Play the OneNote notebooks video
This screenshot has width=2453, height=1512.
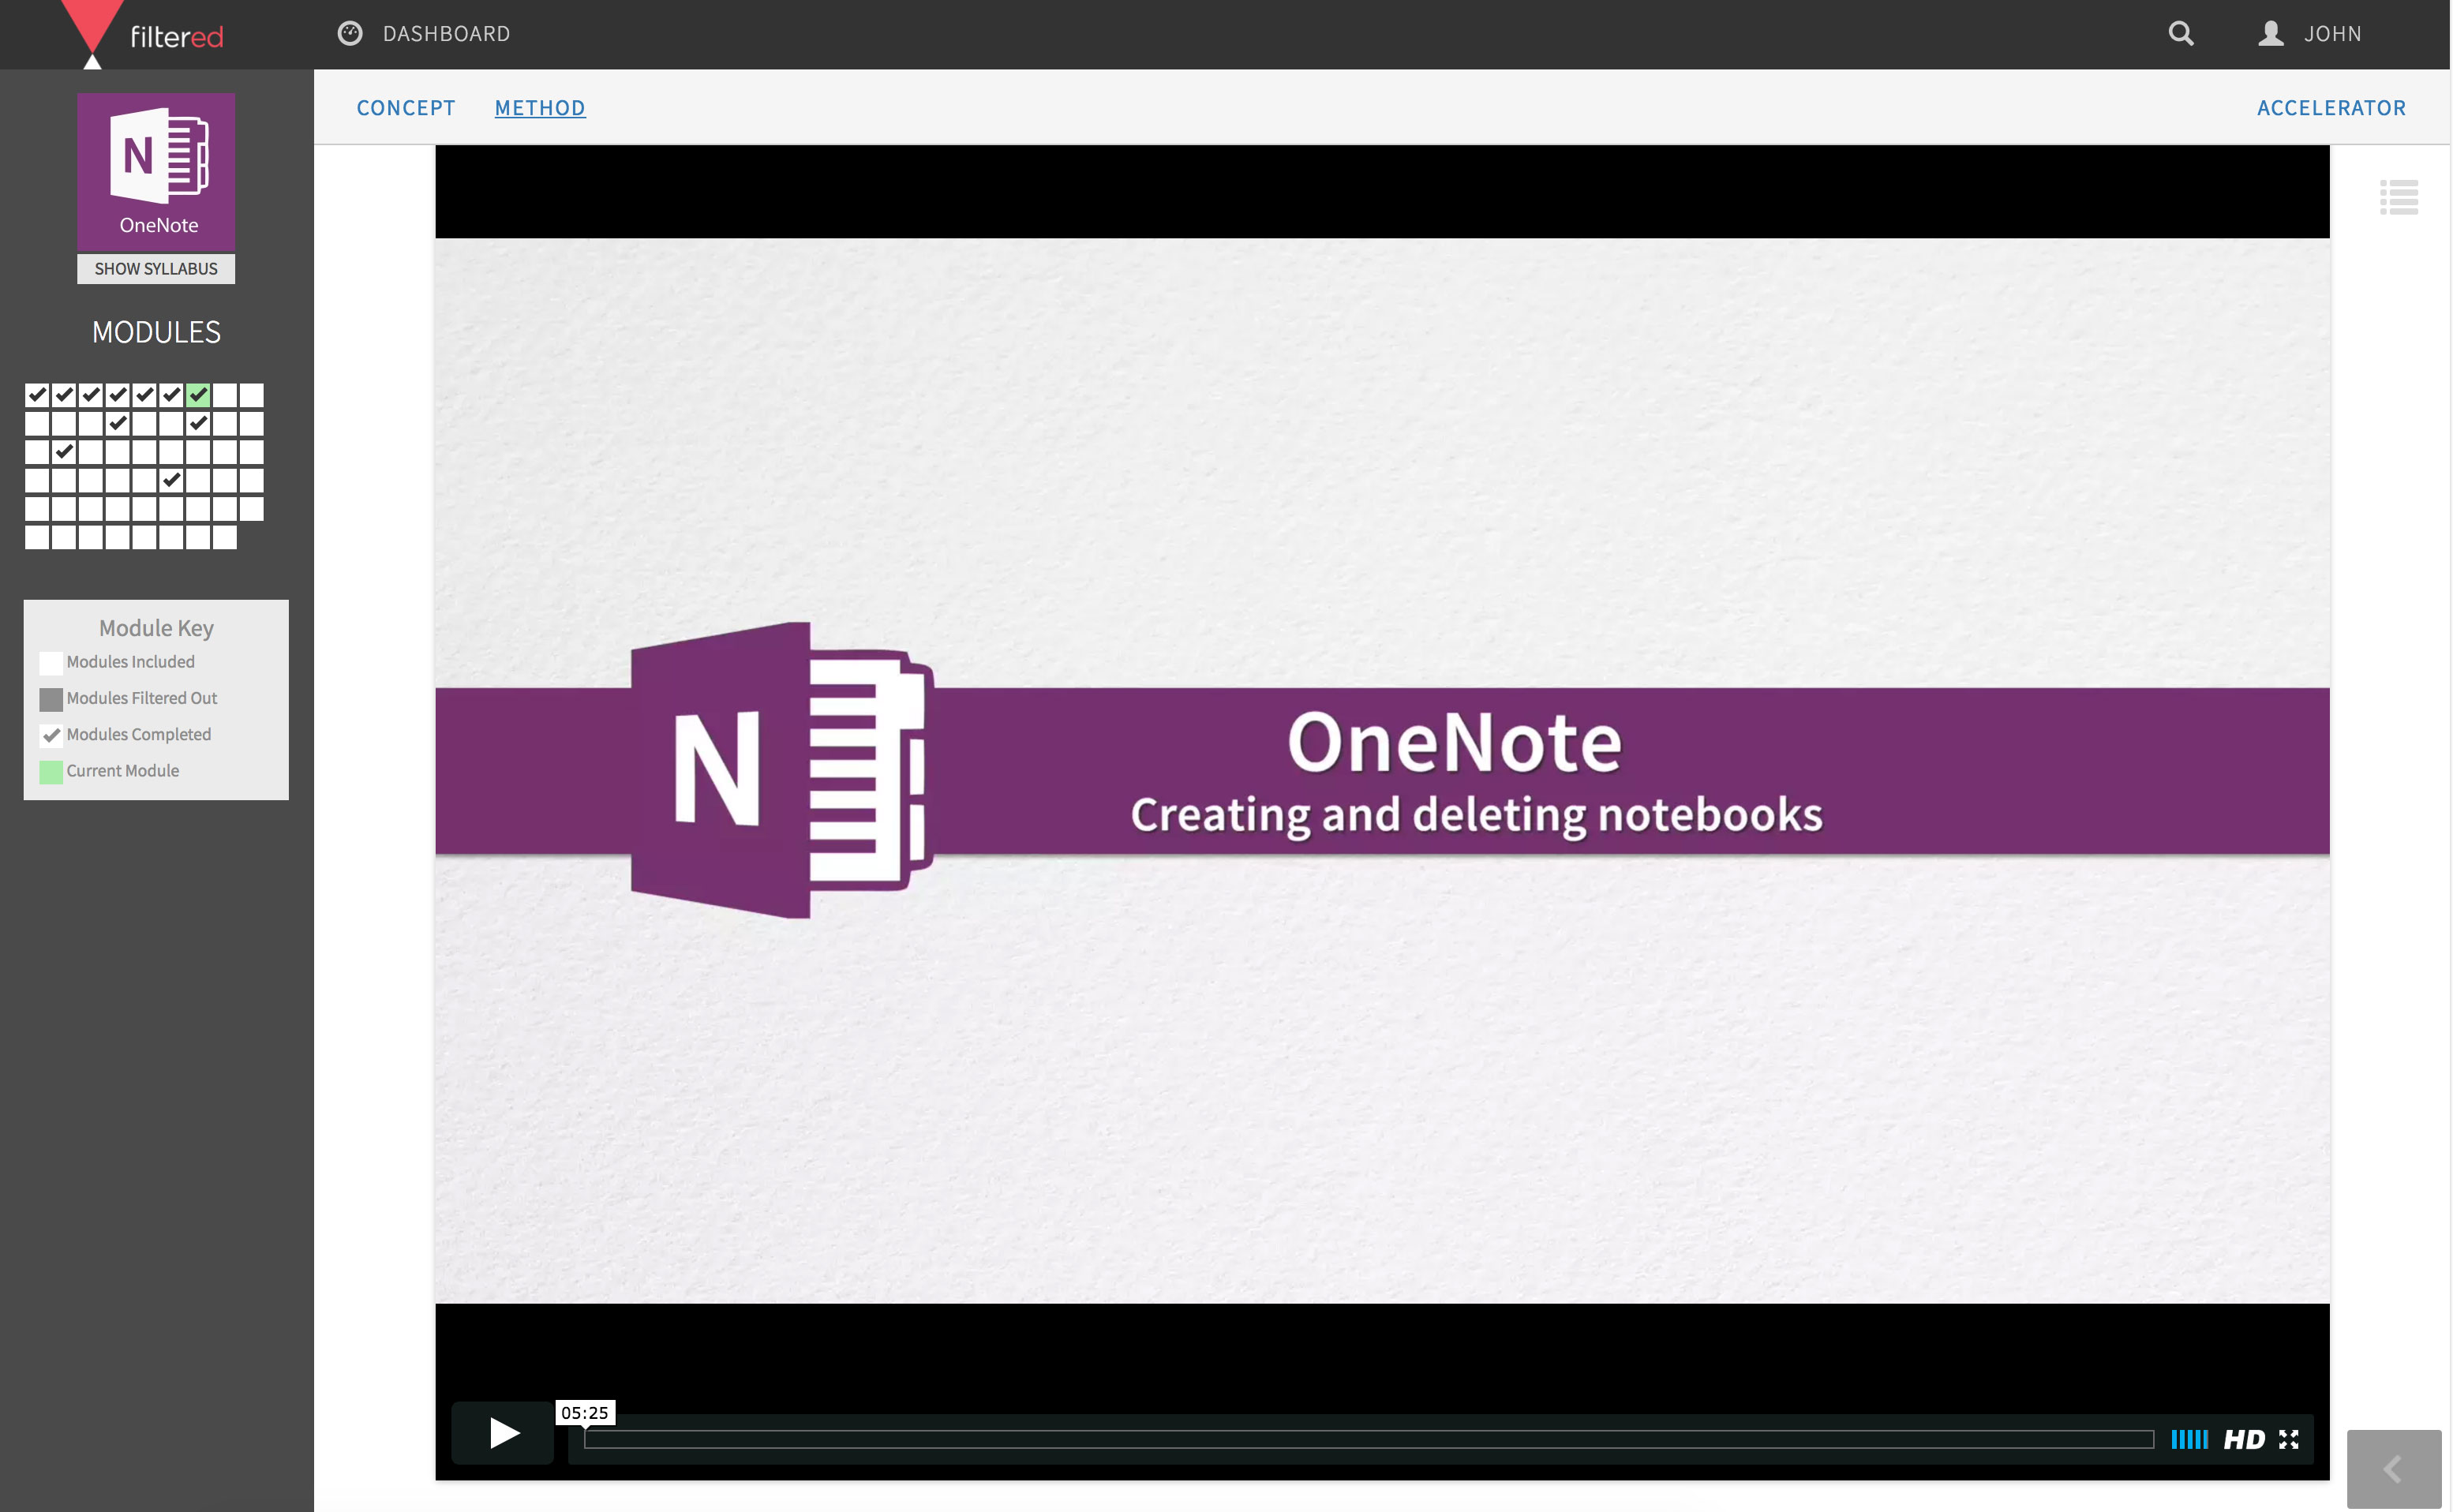(502, 1432)
